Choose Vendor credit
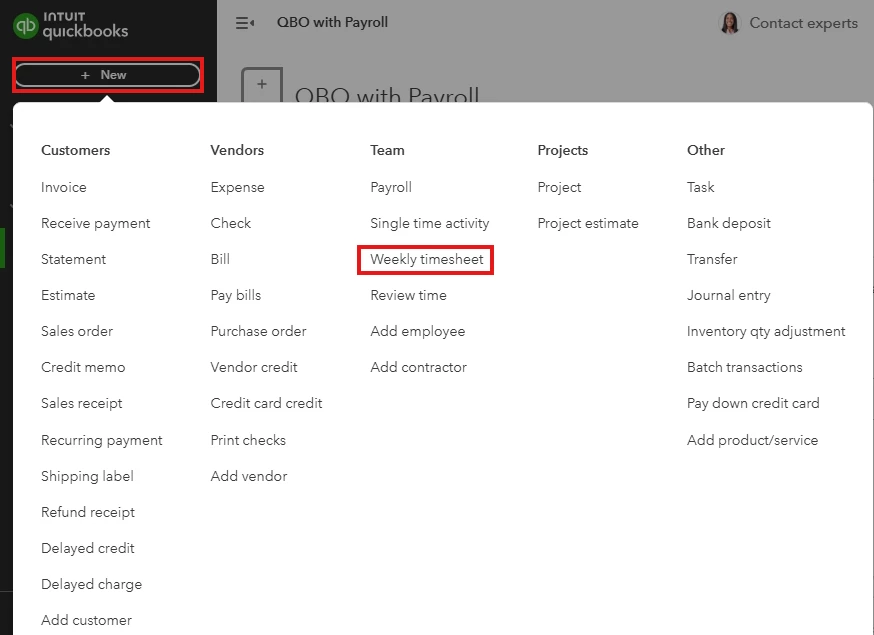The image size is (874, 635). point(254,367)
